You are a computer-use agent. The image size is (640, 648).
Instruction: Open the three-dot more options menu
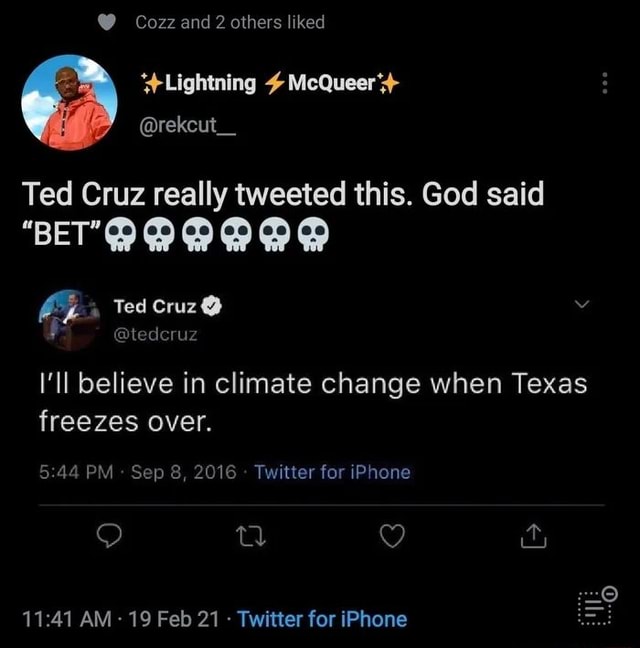click(x=604, y=84)
